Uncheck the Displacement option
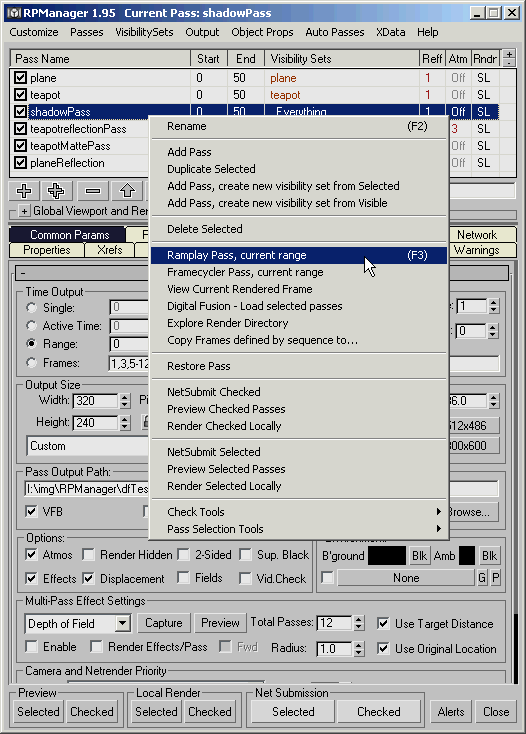526x734 pixels. coord(88,579)
